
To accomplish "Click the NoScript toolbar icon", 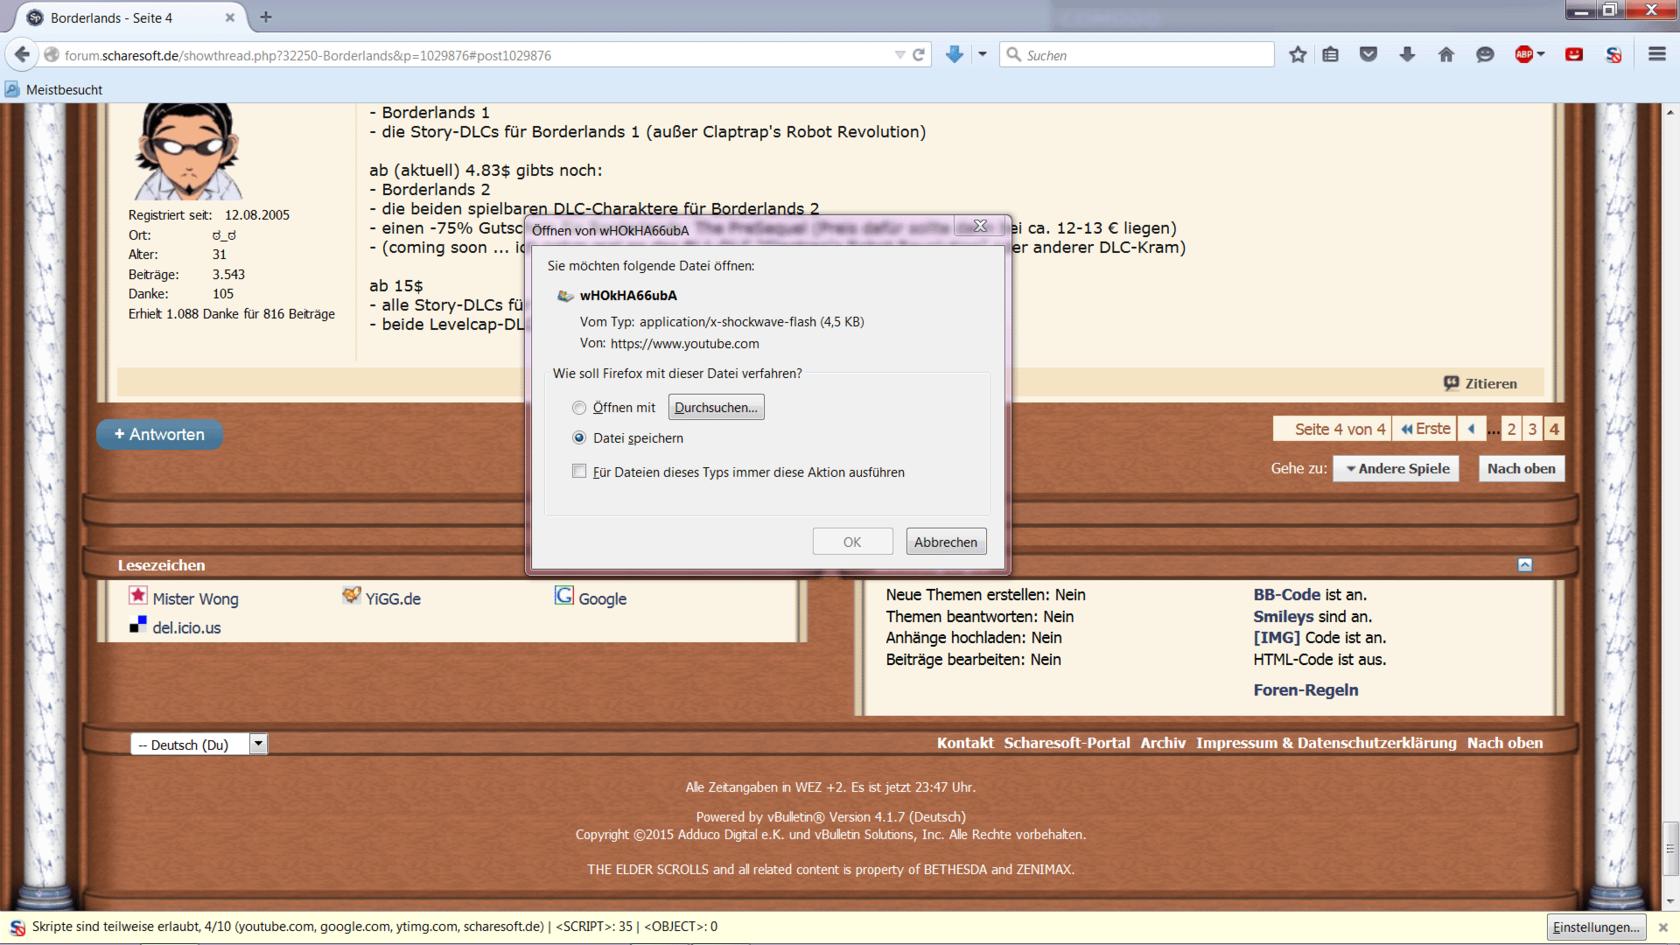I will [1613, 55].
